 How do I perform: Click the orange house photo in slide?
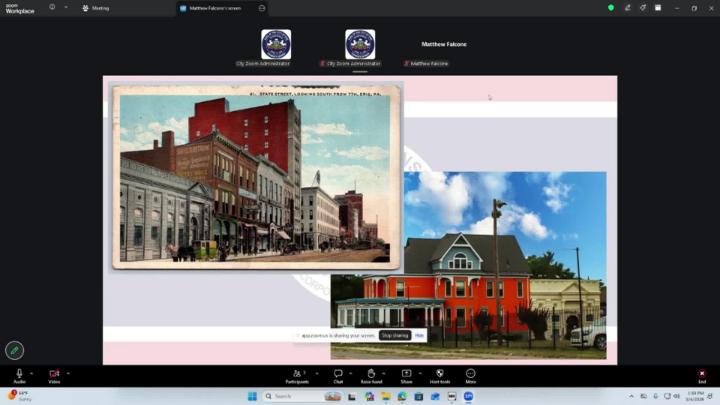coord(468,265)
